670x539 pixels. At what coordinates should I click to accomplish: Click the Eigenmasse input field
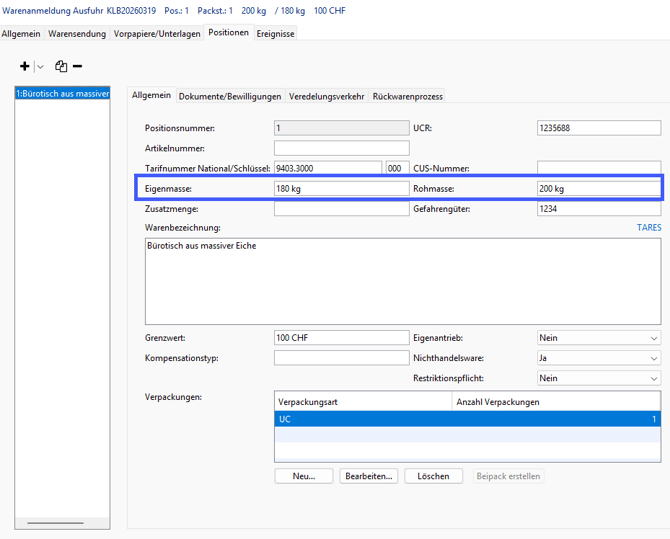point(340,189)
